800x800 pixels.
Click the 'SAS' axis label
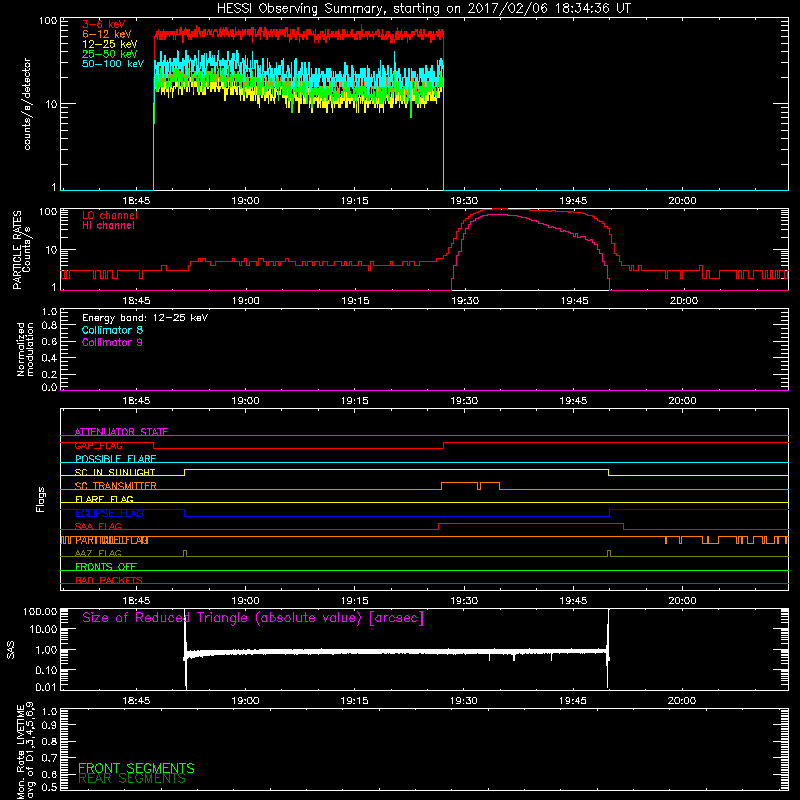click(x=11, y=649)
